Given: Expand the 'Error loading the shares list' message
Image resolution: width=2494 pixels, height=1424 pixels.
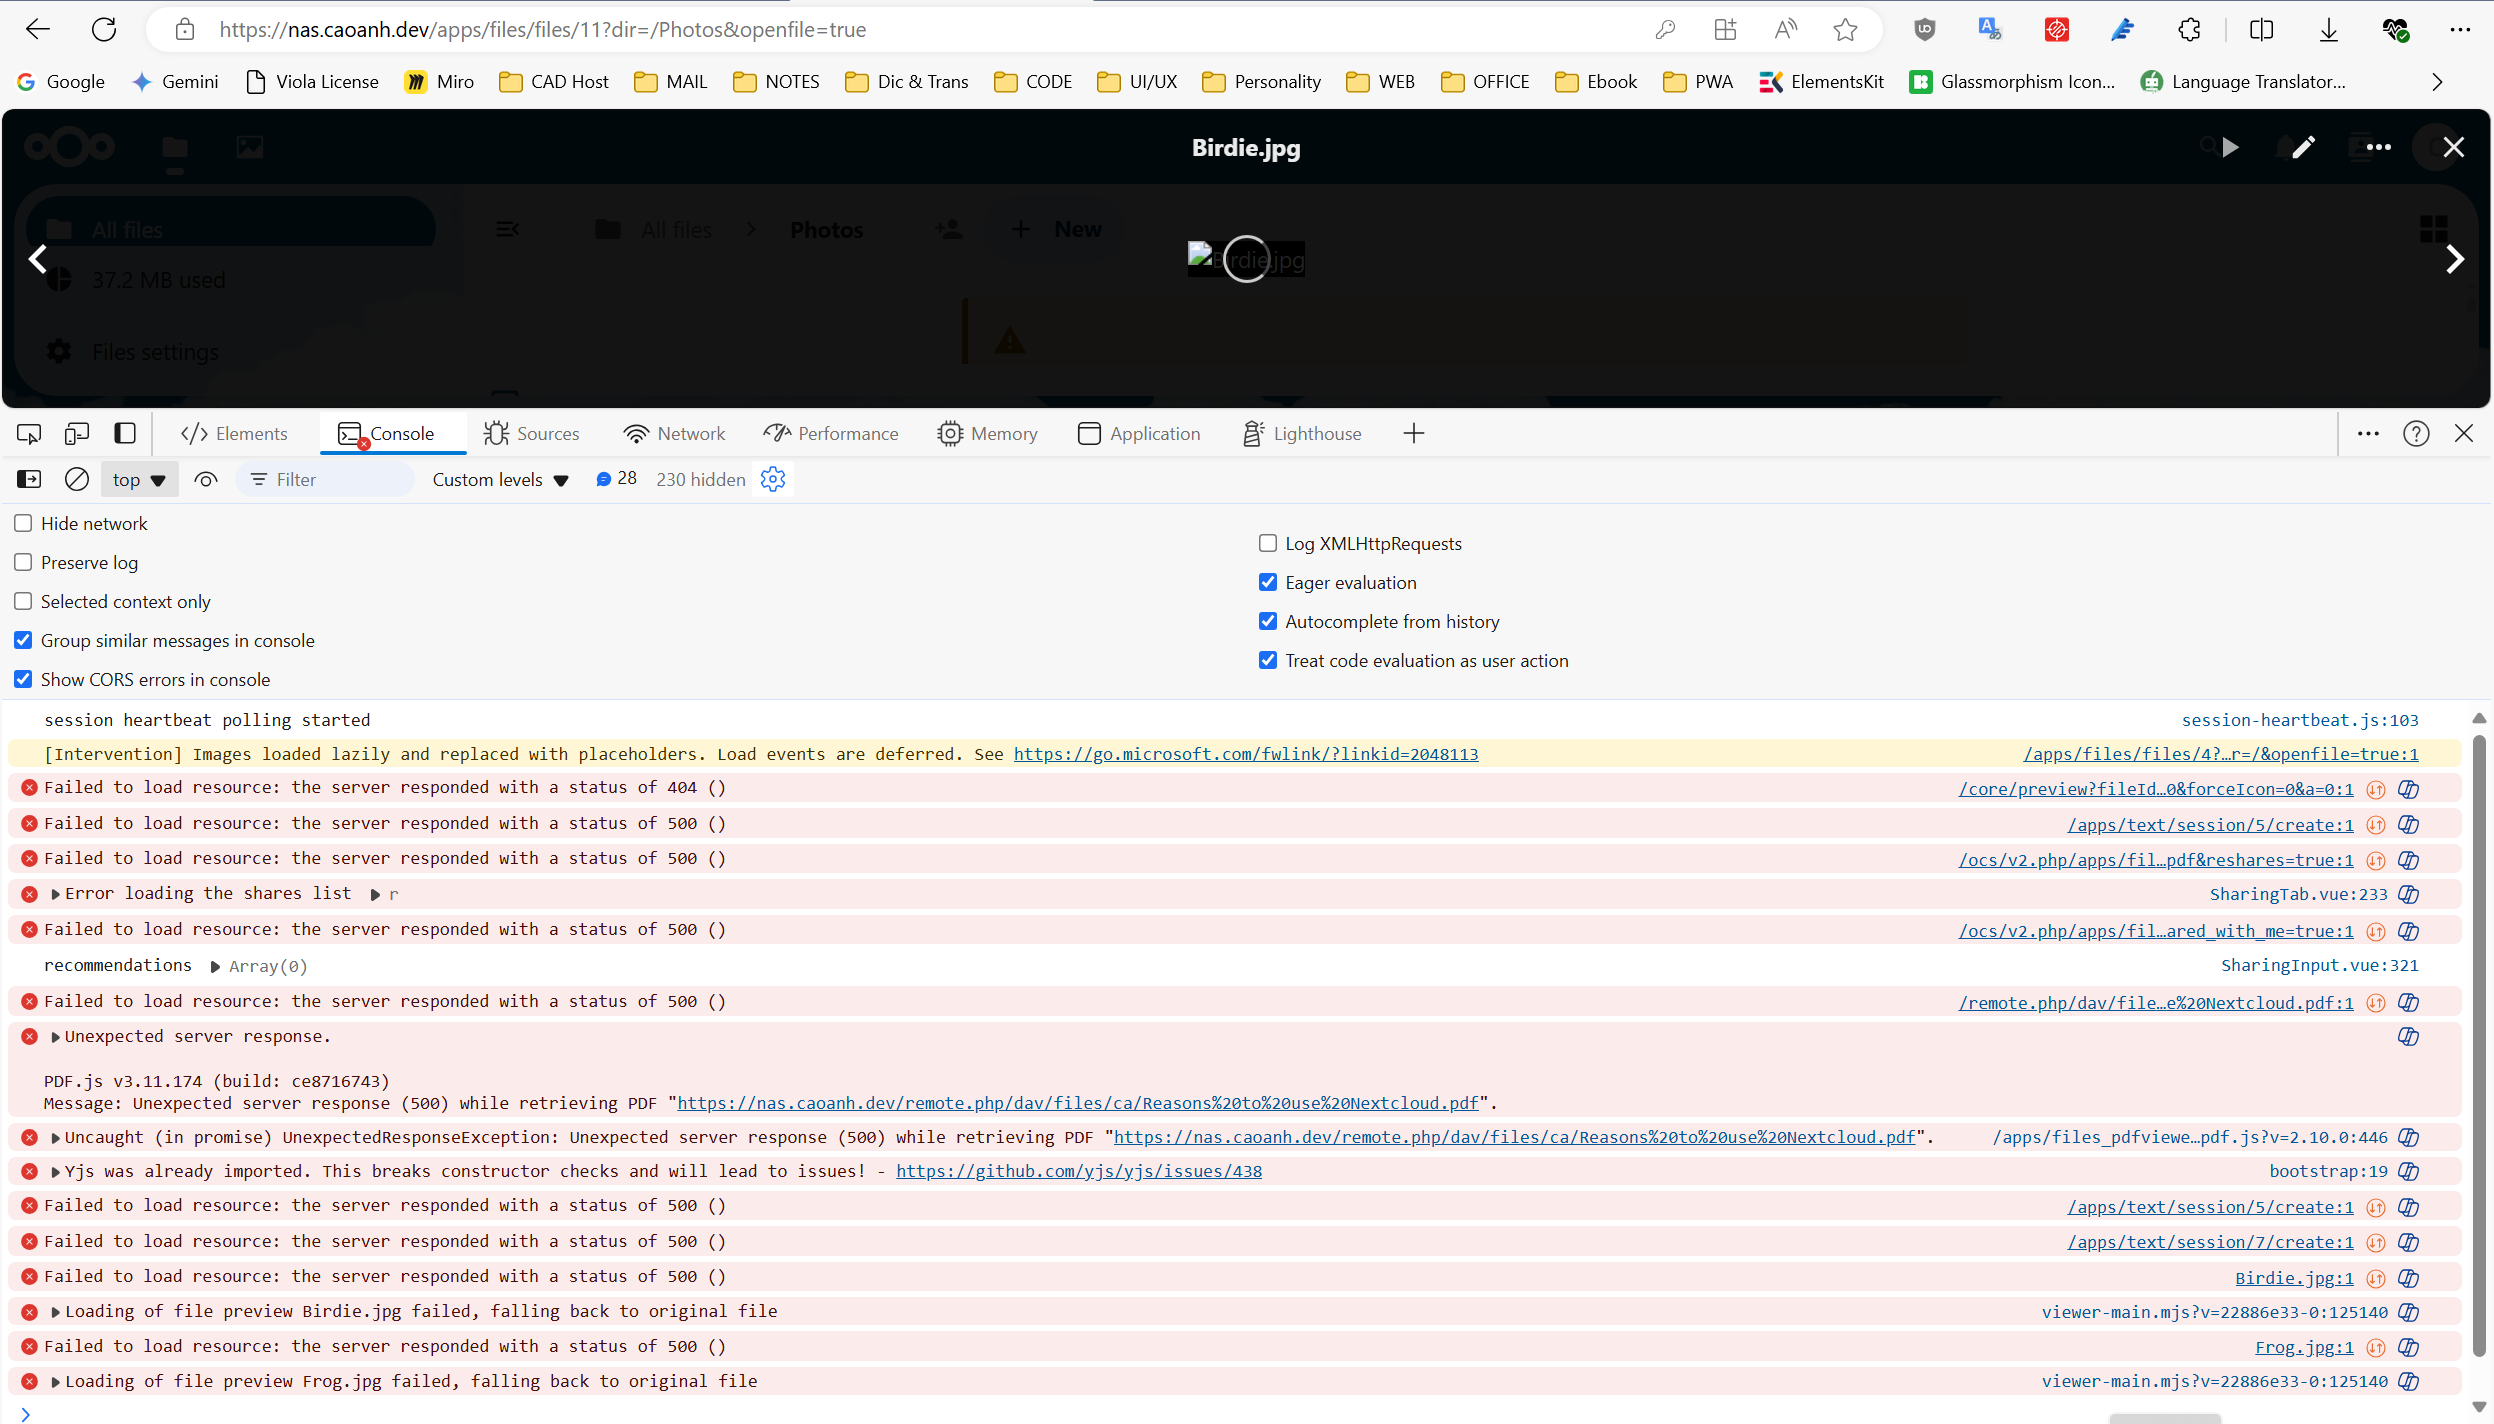Looking at the screenshot, I should [56, 894].
